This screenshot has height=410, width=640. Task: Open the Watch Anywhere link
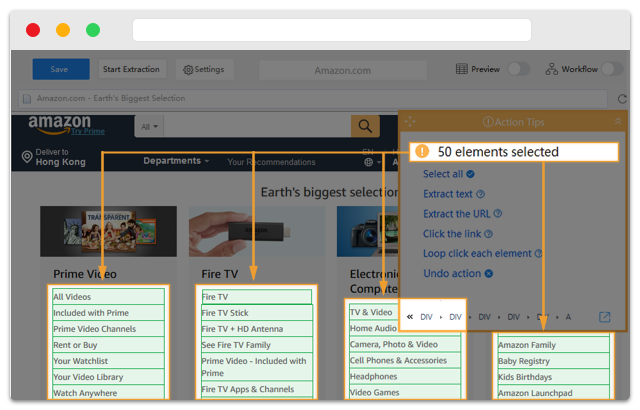tap(108, 393)
